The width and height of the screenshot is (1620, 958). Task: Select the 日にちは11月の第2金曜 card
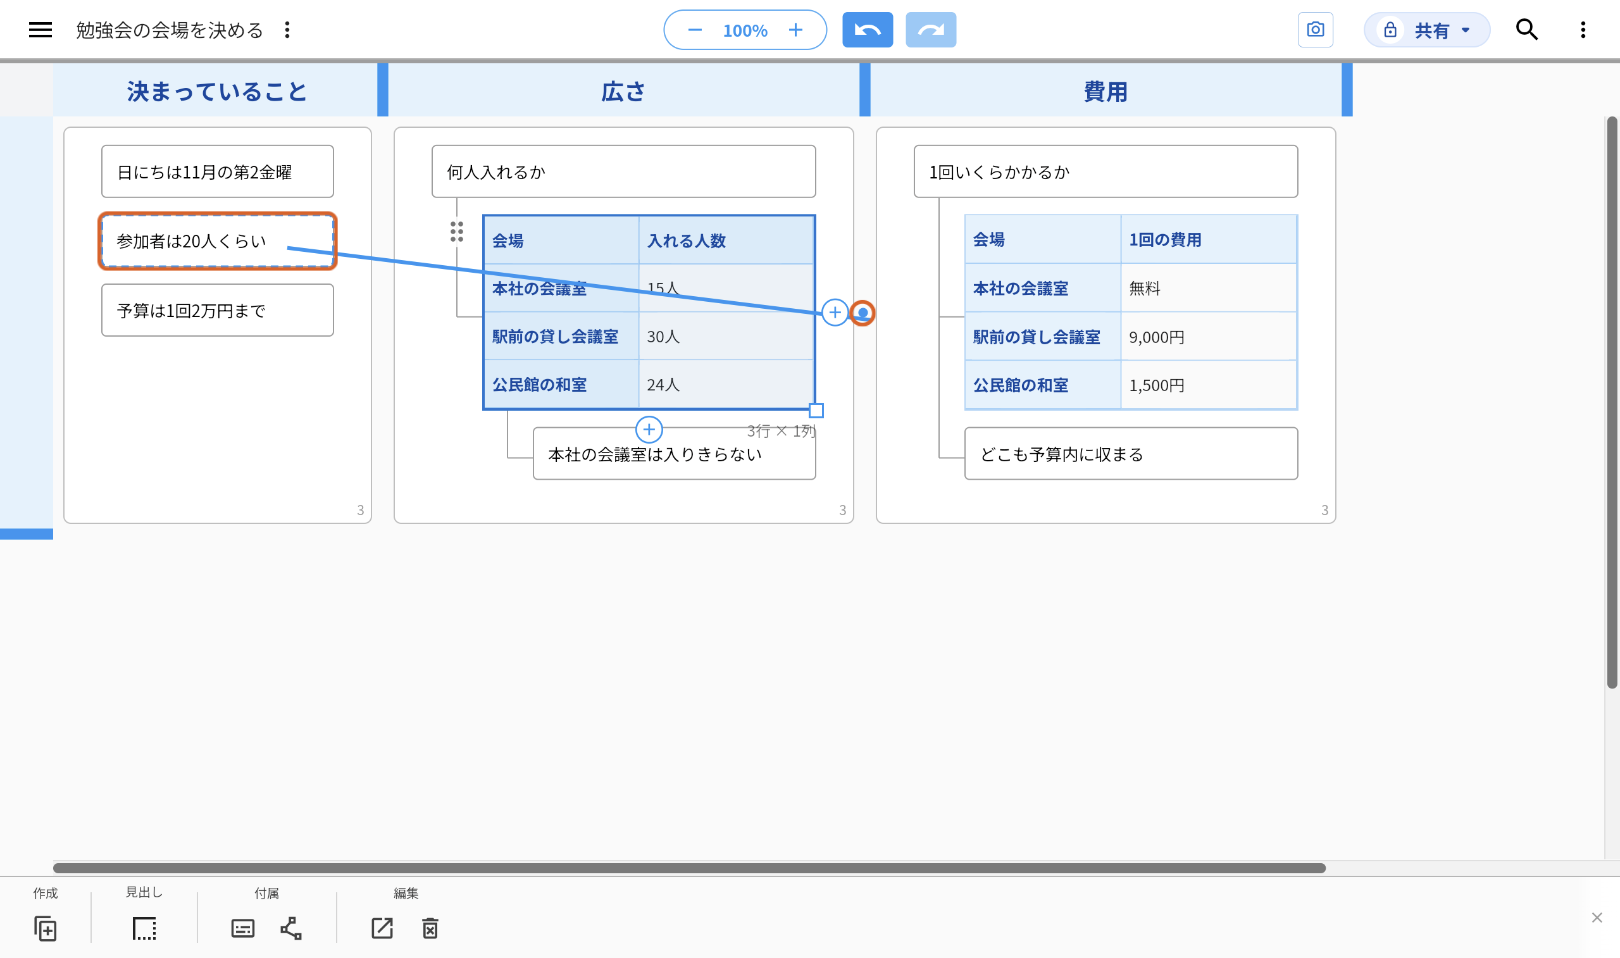217,172
